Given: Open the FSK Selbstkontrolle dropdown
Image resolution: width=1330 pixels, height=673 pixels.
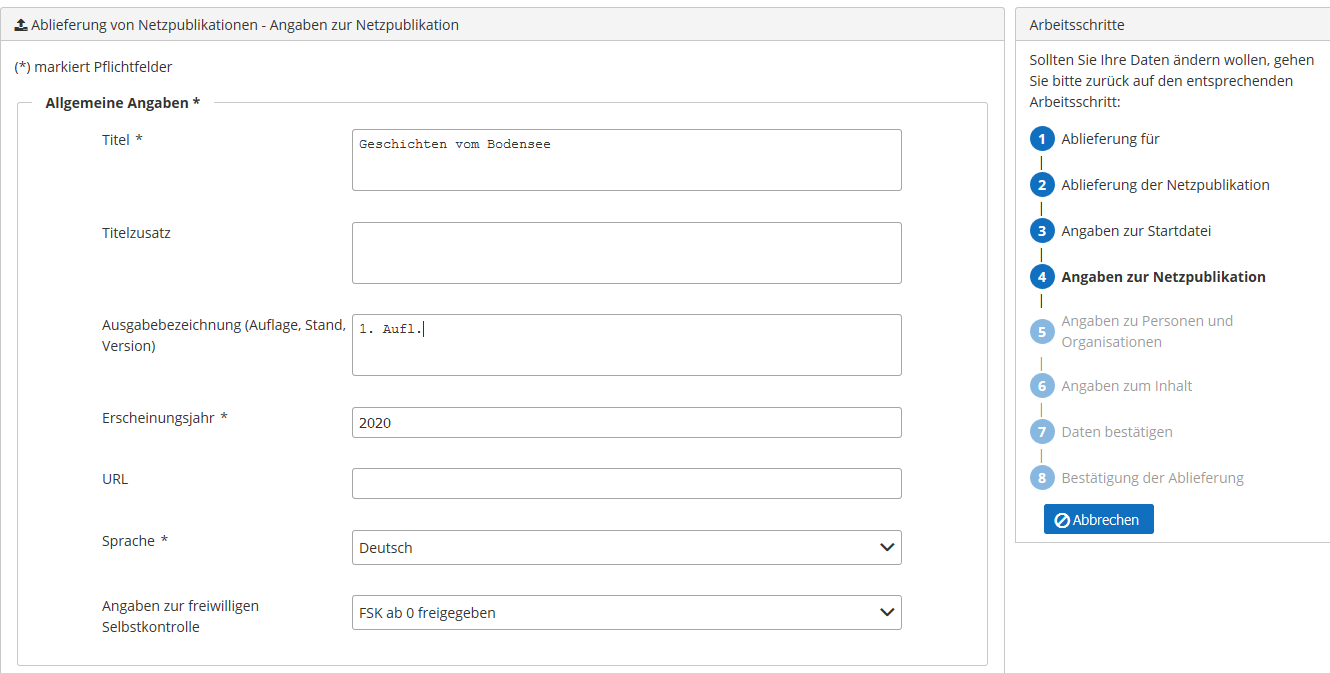Looking at the screenshot, I should pos(627,612).
